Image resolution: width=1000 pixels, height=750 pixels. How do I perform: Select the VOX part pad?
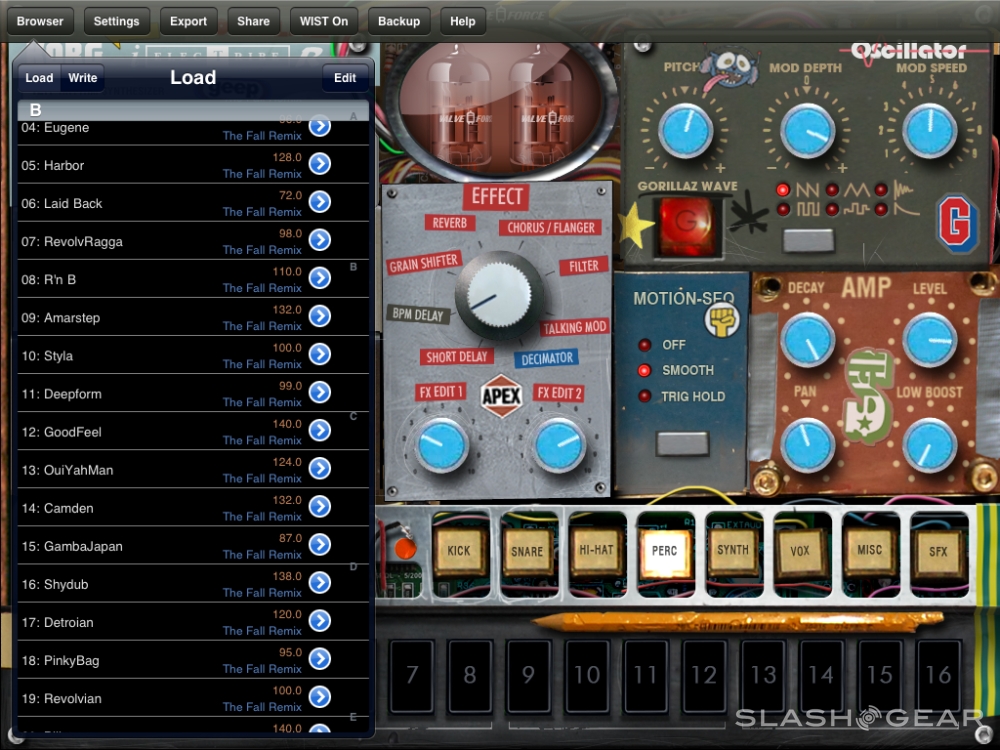click(x=801, y=551)
